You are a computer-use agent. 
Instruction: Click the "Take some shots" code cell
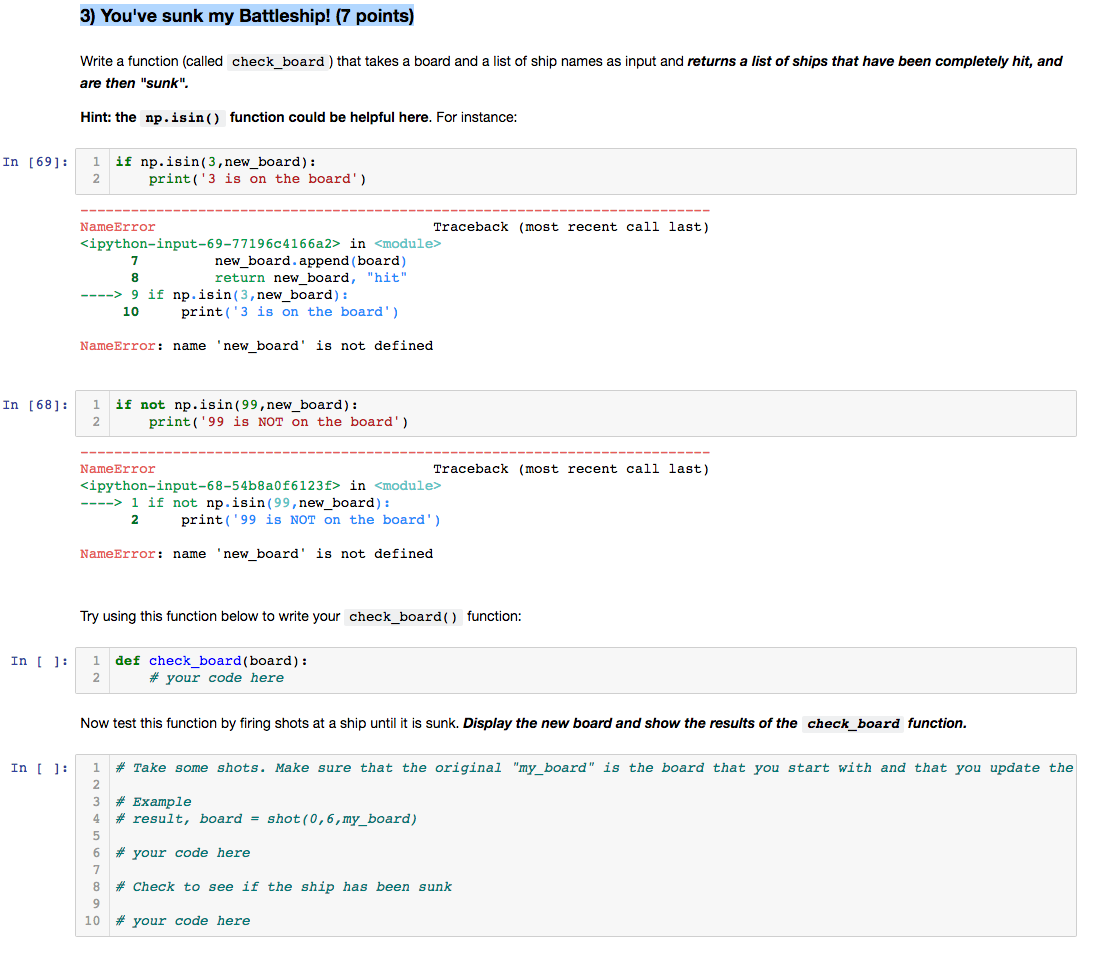coord(575,846)
